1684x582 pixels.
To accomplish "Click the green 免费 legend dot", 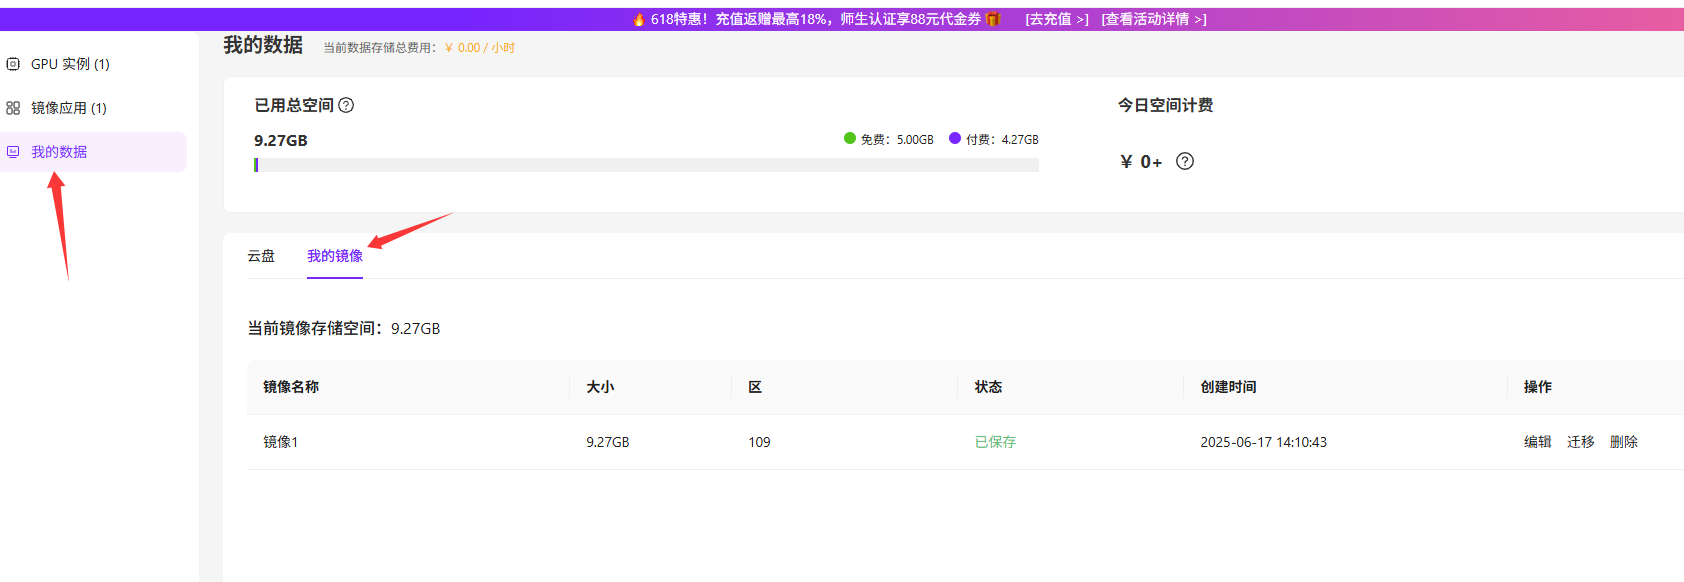I will [x=850, y=139].
